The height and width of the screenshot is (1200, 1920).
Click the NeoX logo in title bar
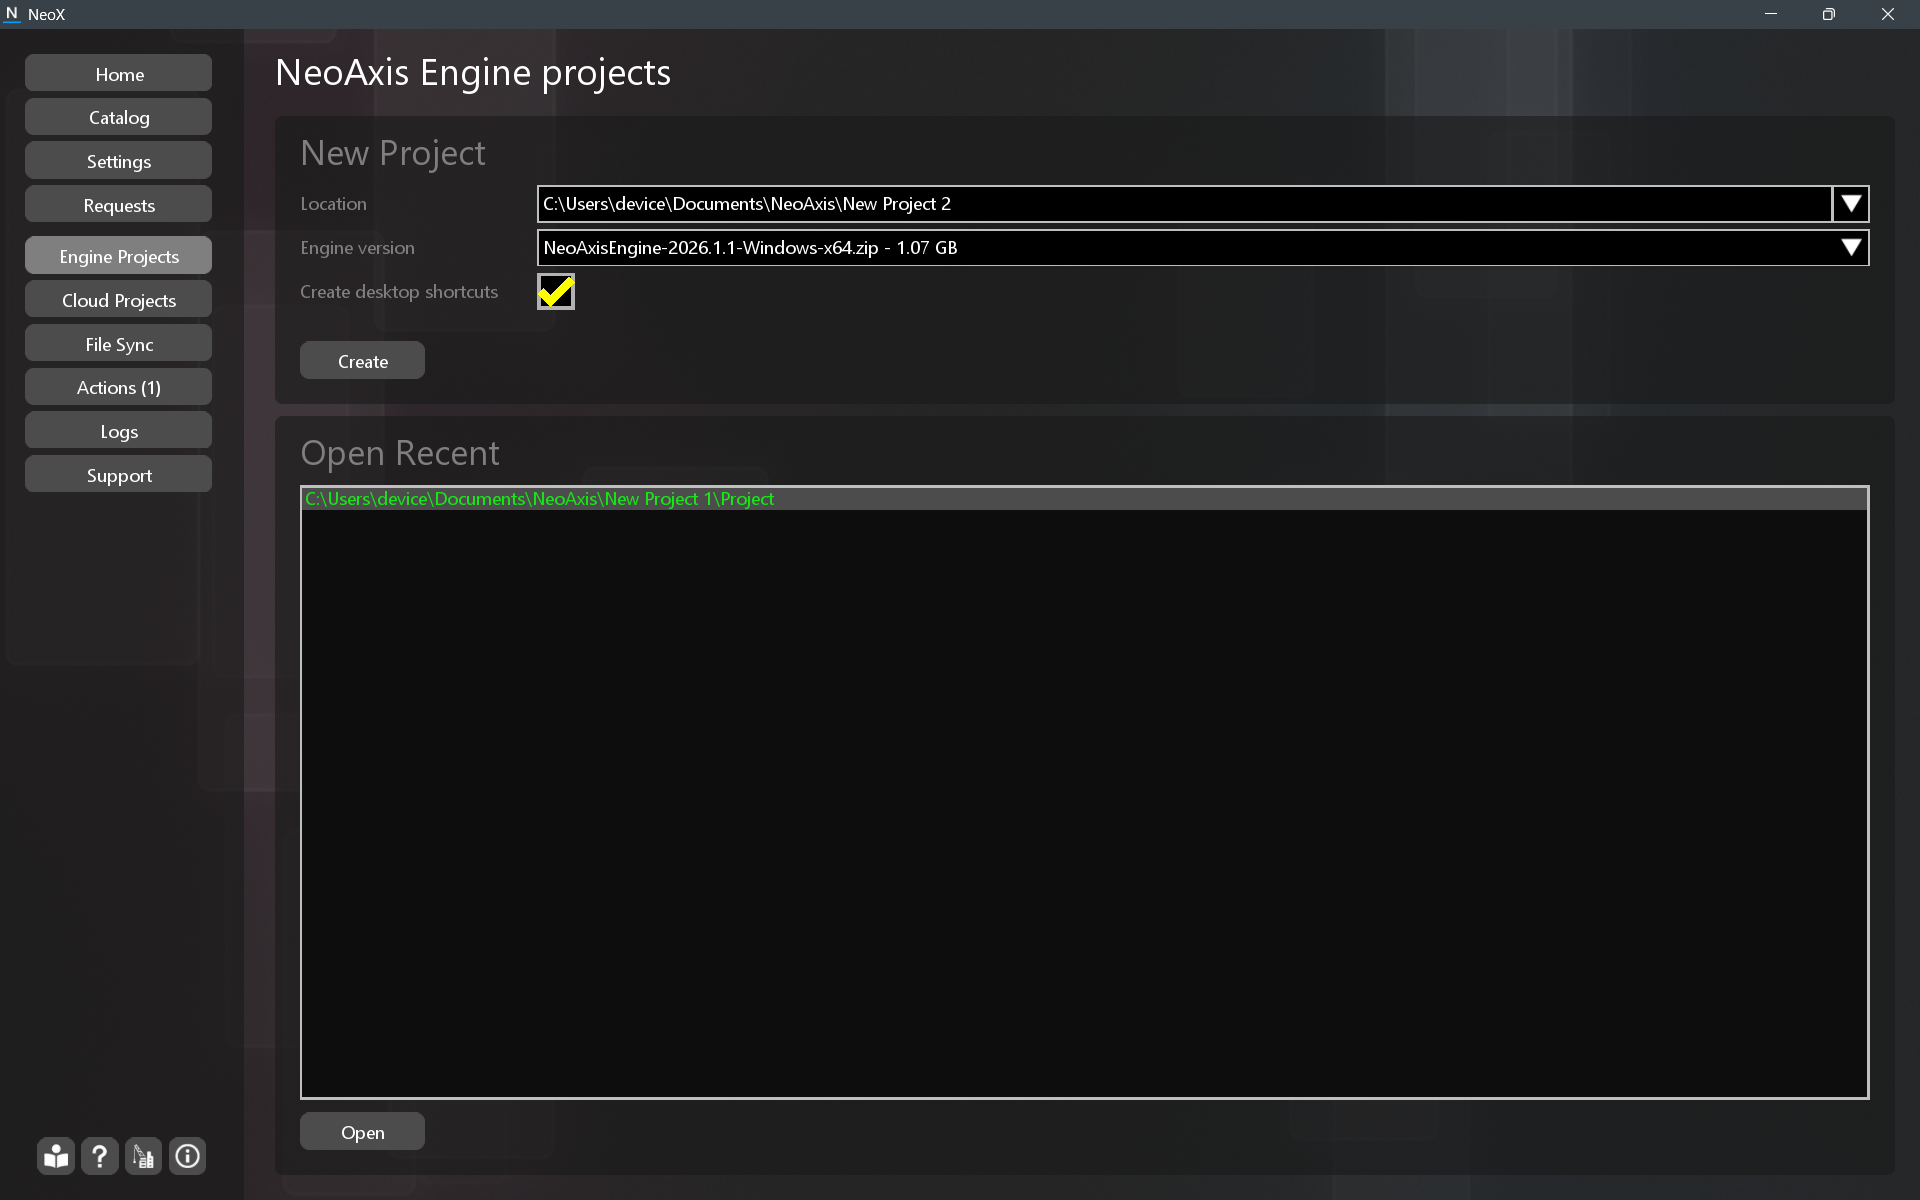[12, 14]
